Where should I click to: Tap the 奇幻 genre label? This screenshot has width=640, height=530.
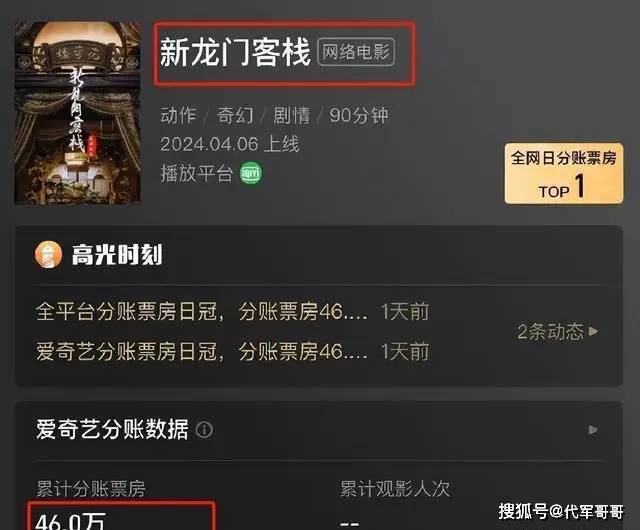235,115
